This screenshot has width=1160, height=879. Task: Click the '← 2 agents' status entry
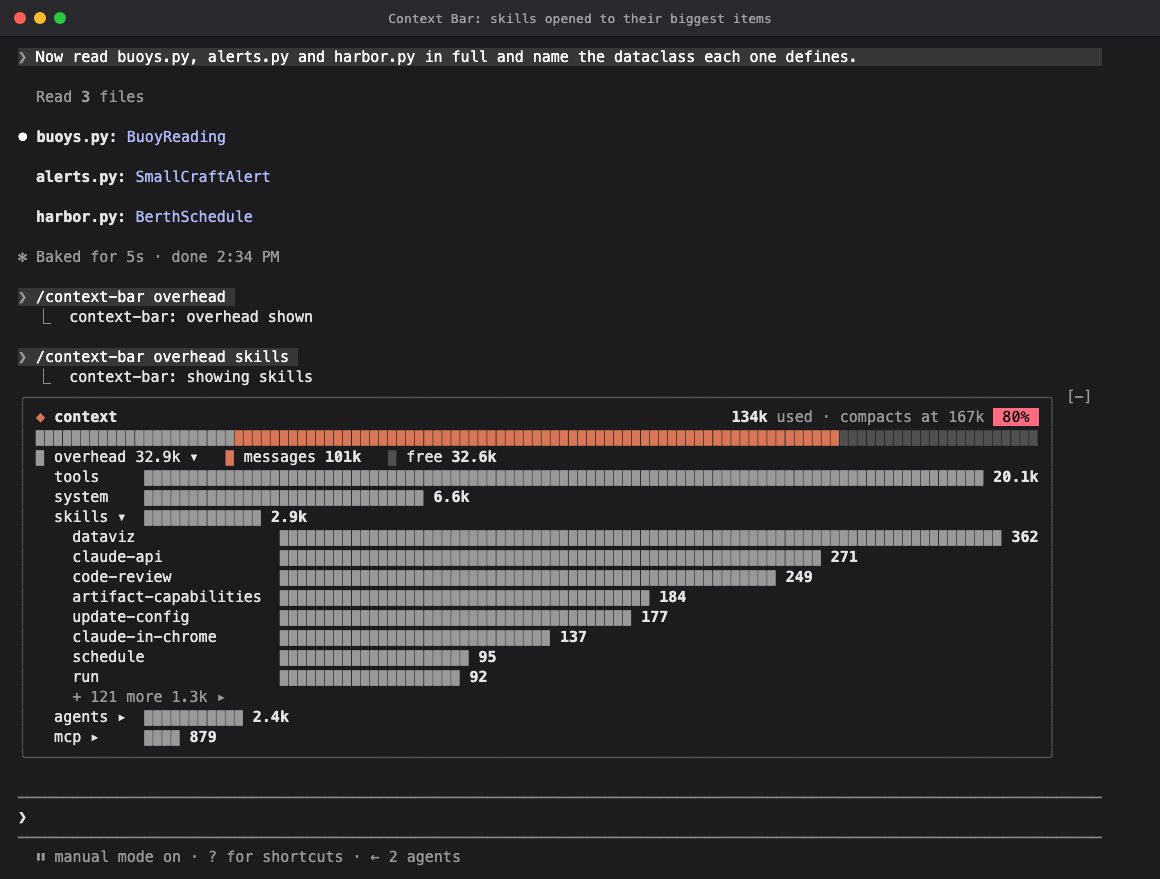pyautogui.click(x=415, y=857)
